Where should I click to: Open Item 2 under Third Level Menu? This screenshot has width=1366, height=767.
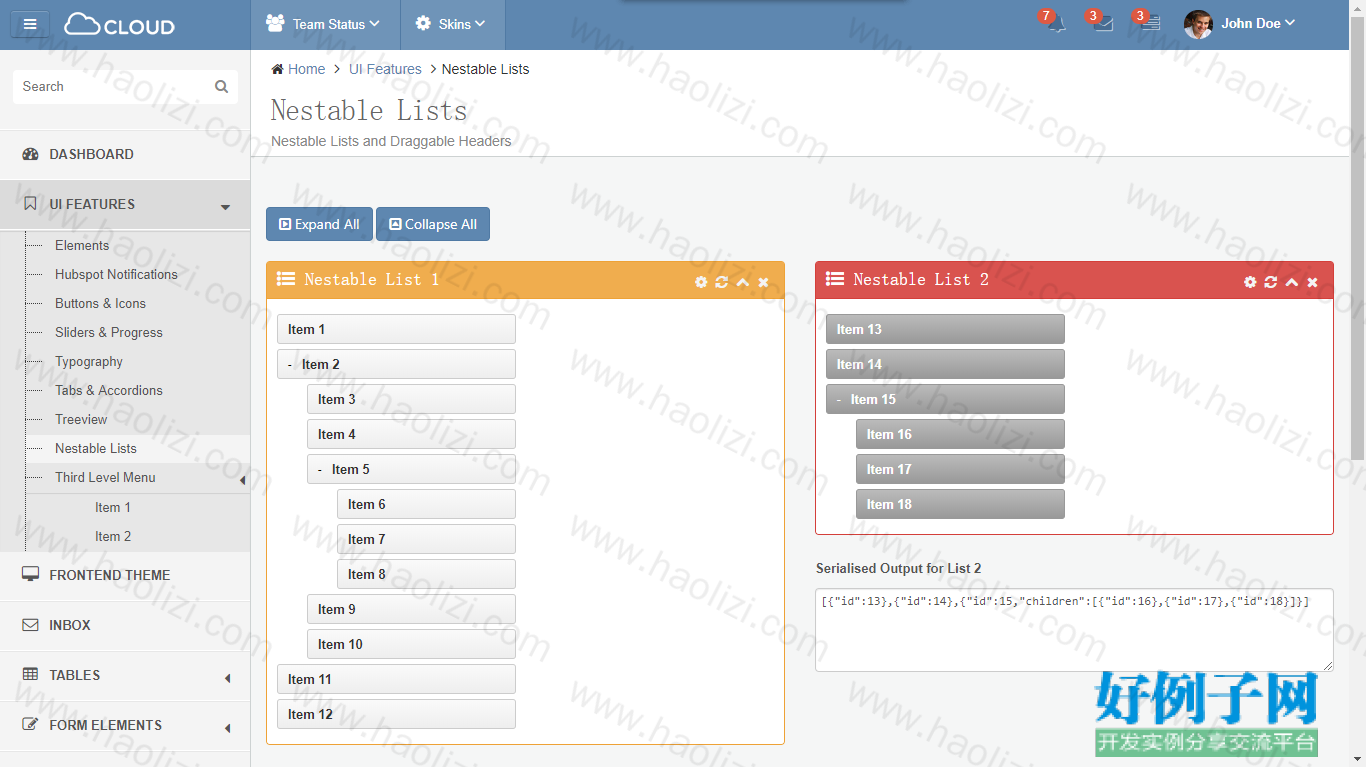tap(113, 536)
